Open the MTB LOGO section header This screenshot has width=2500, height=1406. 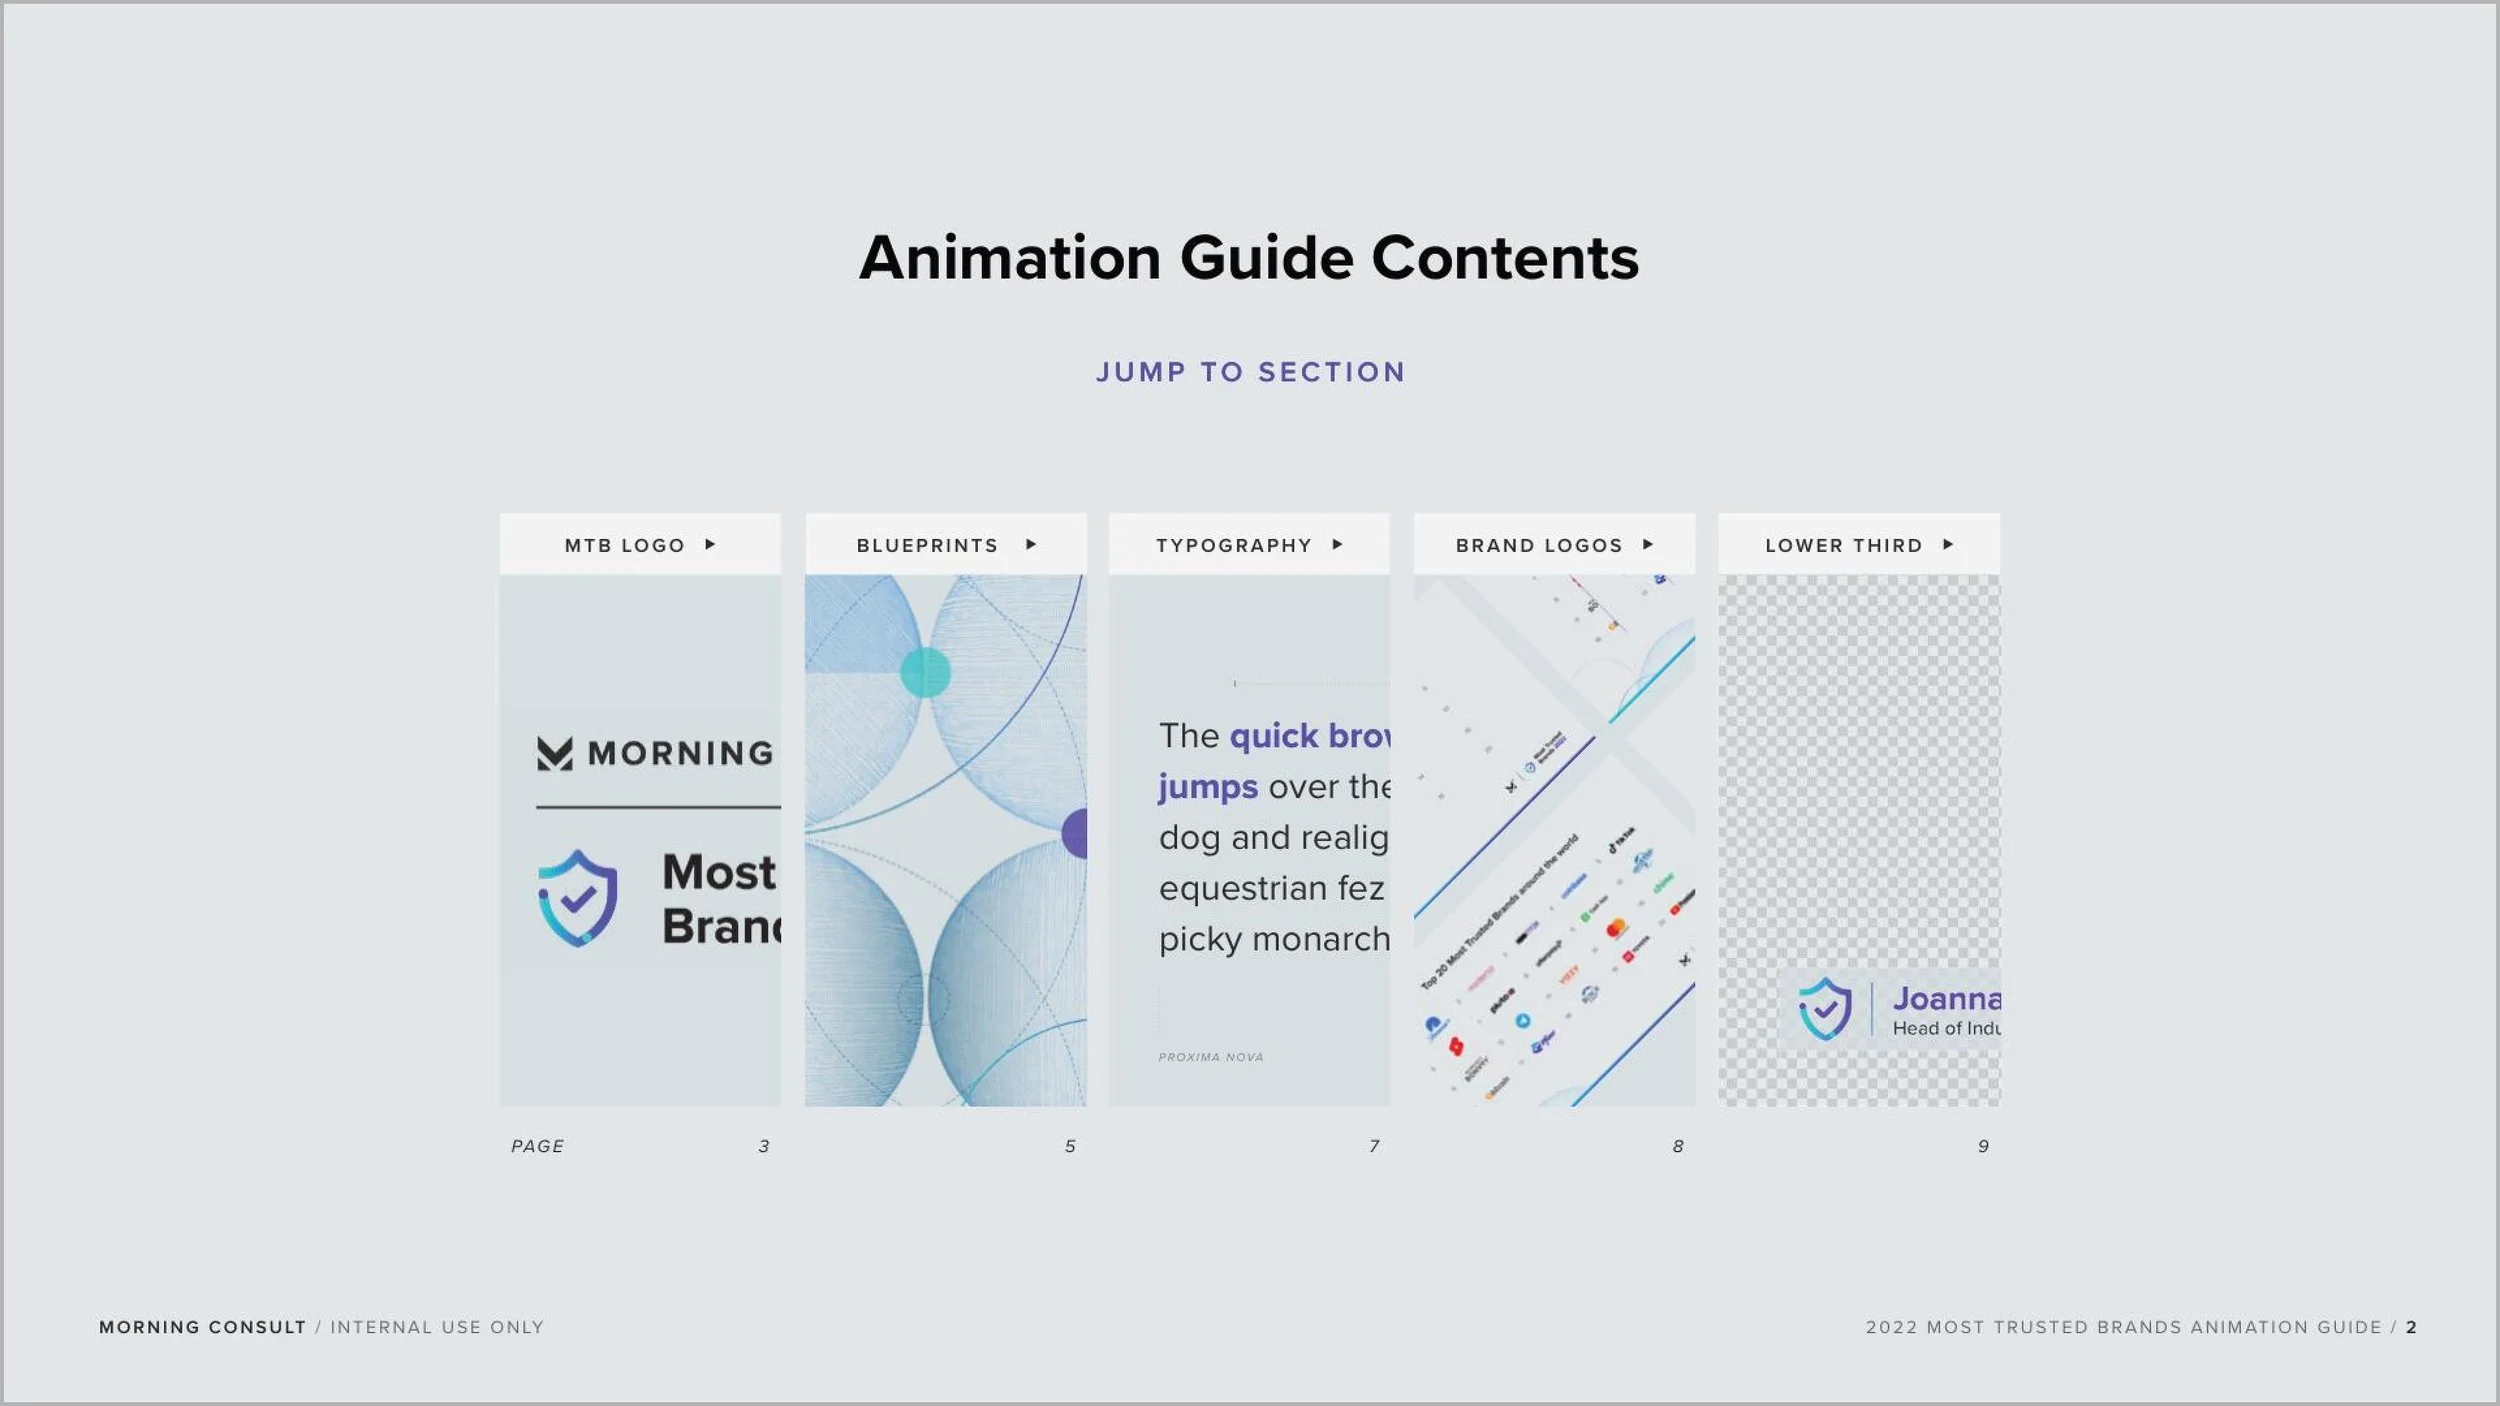click(625, 545)
